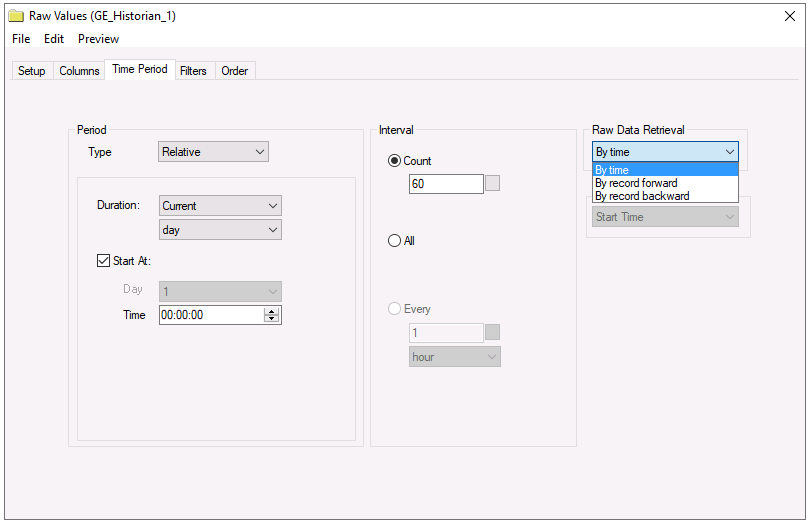Viewport: 811px width, 523px height.
Task: Choose By record forward option
Action: pyautogui.click(x=665, y=183)
